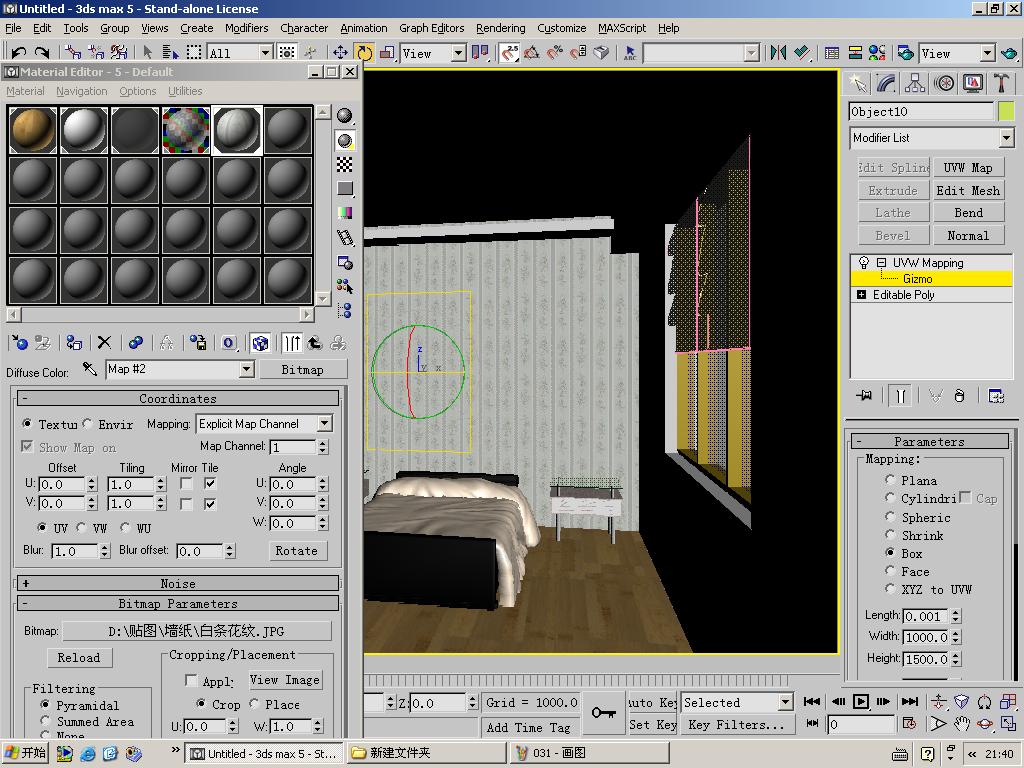Image resolution: width=1024 pixels, height=768 pixels.
Task: Open the Selected key filter dropdown
Action: coord(785,703)
